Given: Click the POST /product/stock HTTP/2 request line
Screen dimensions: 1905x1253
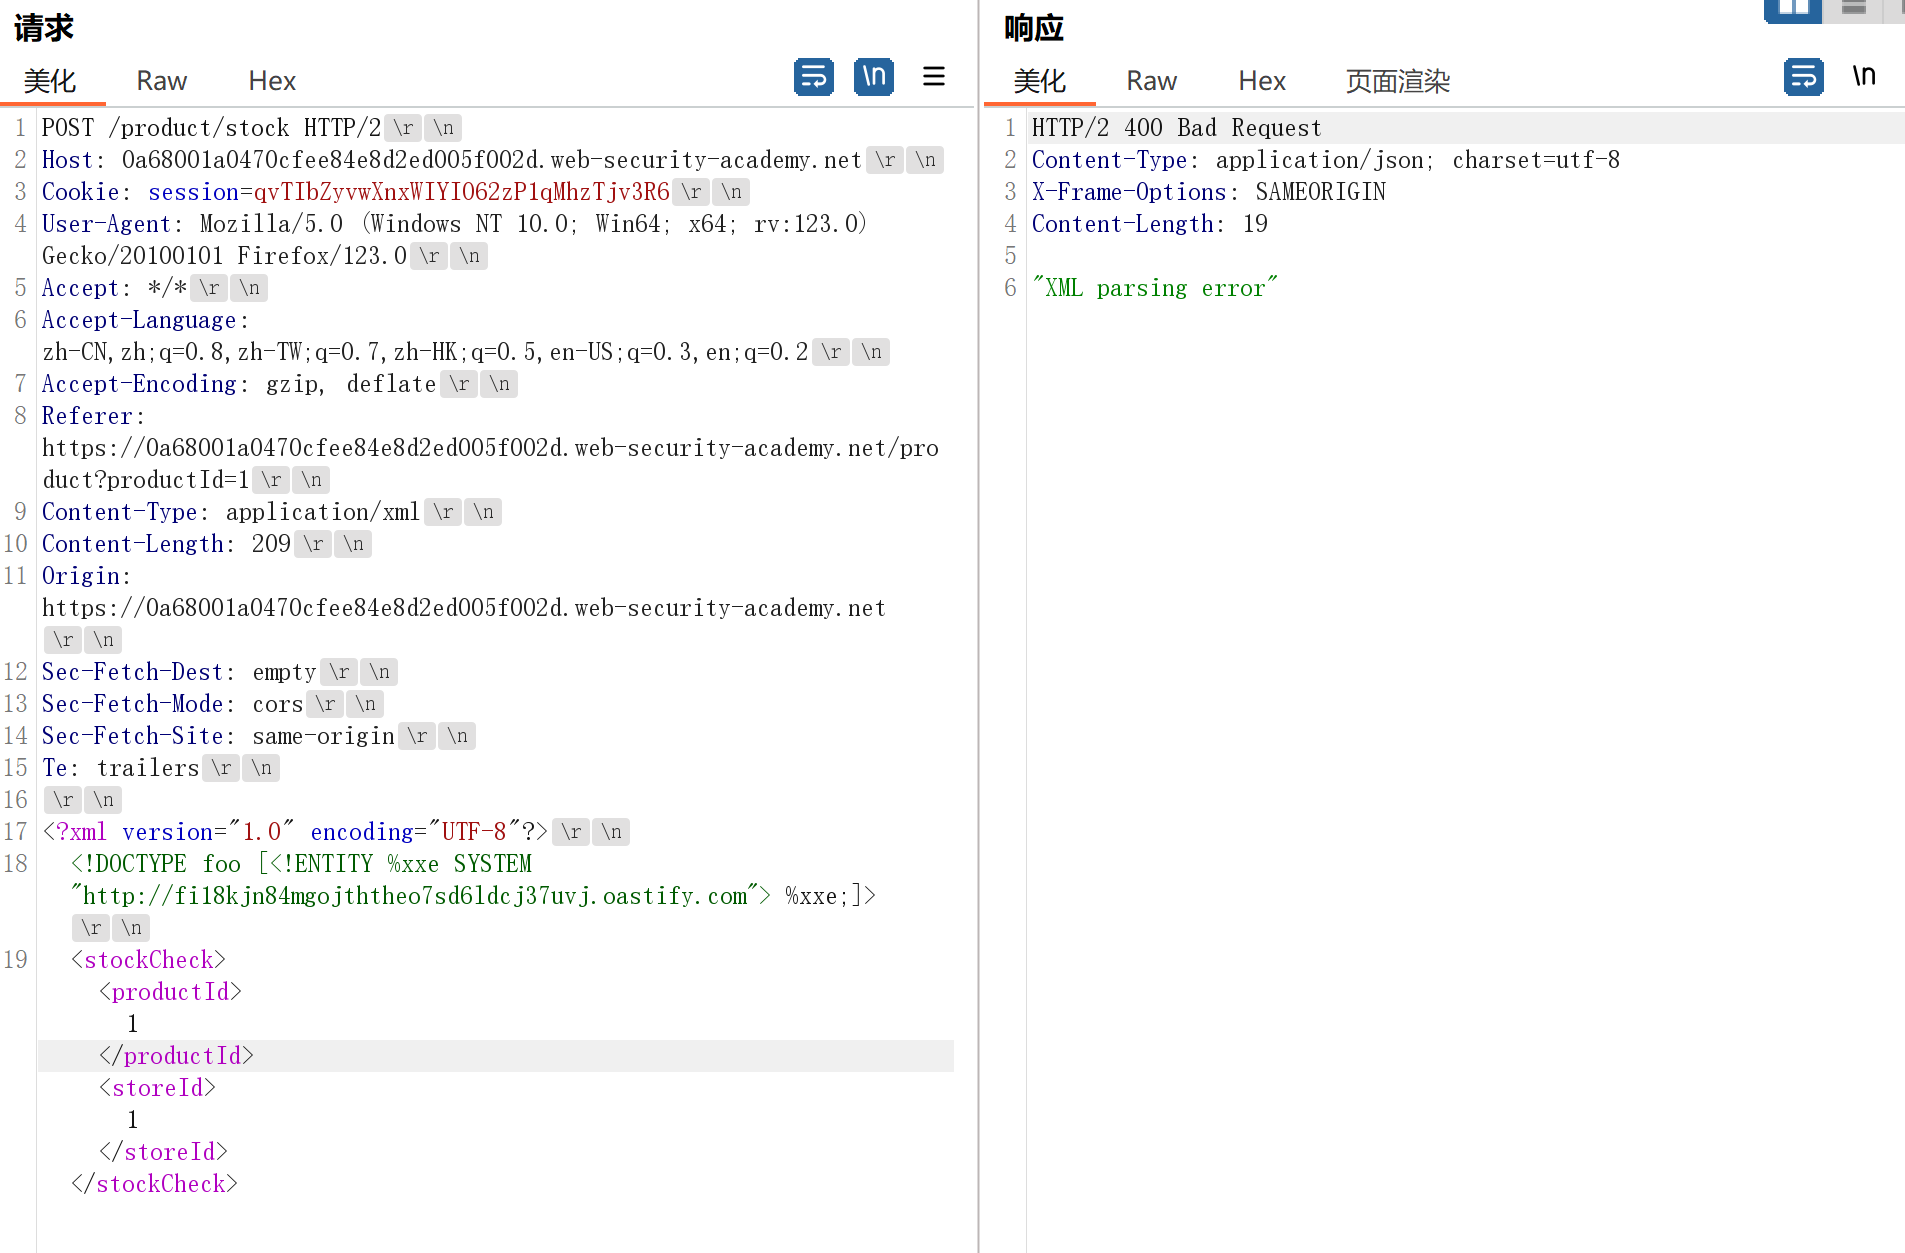Looking at the screenshot, I should [211, 128].
